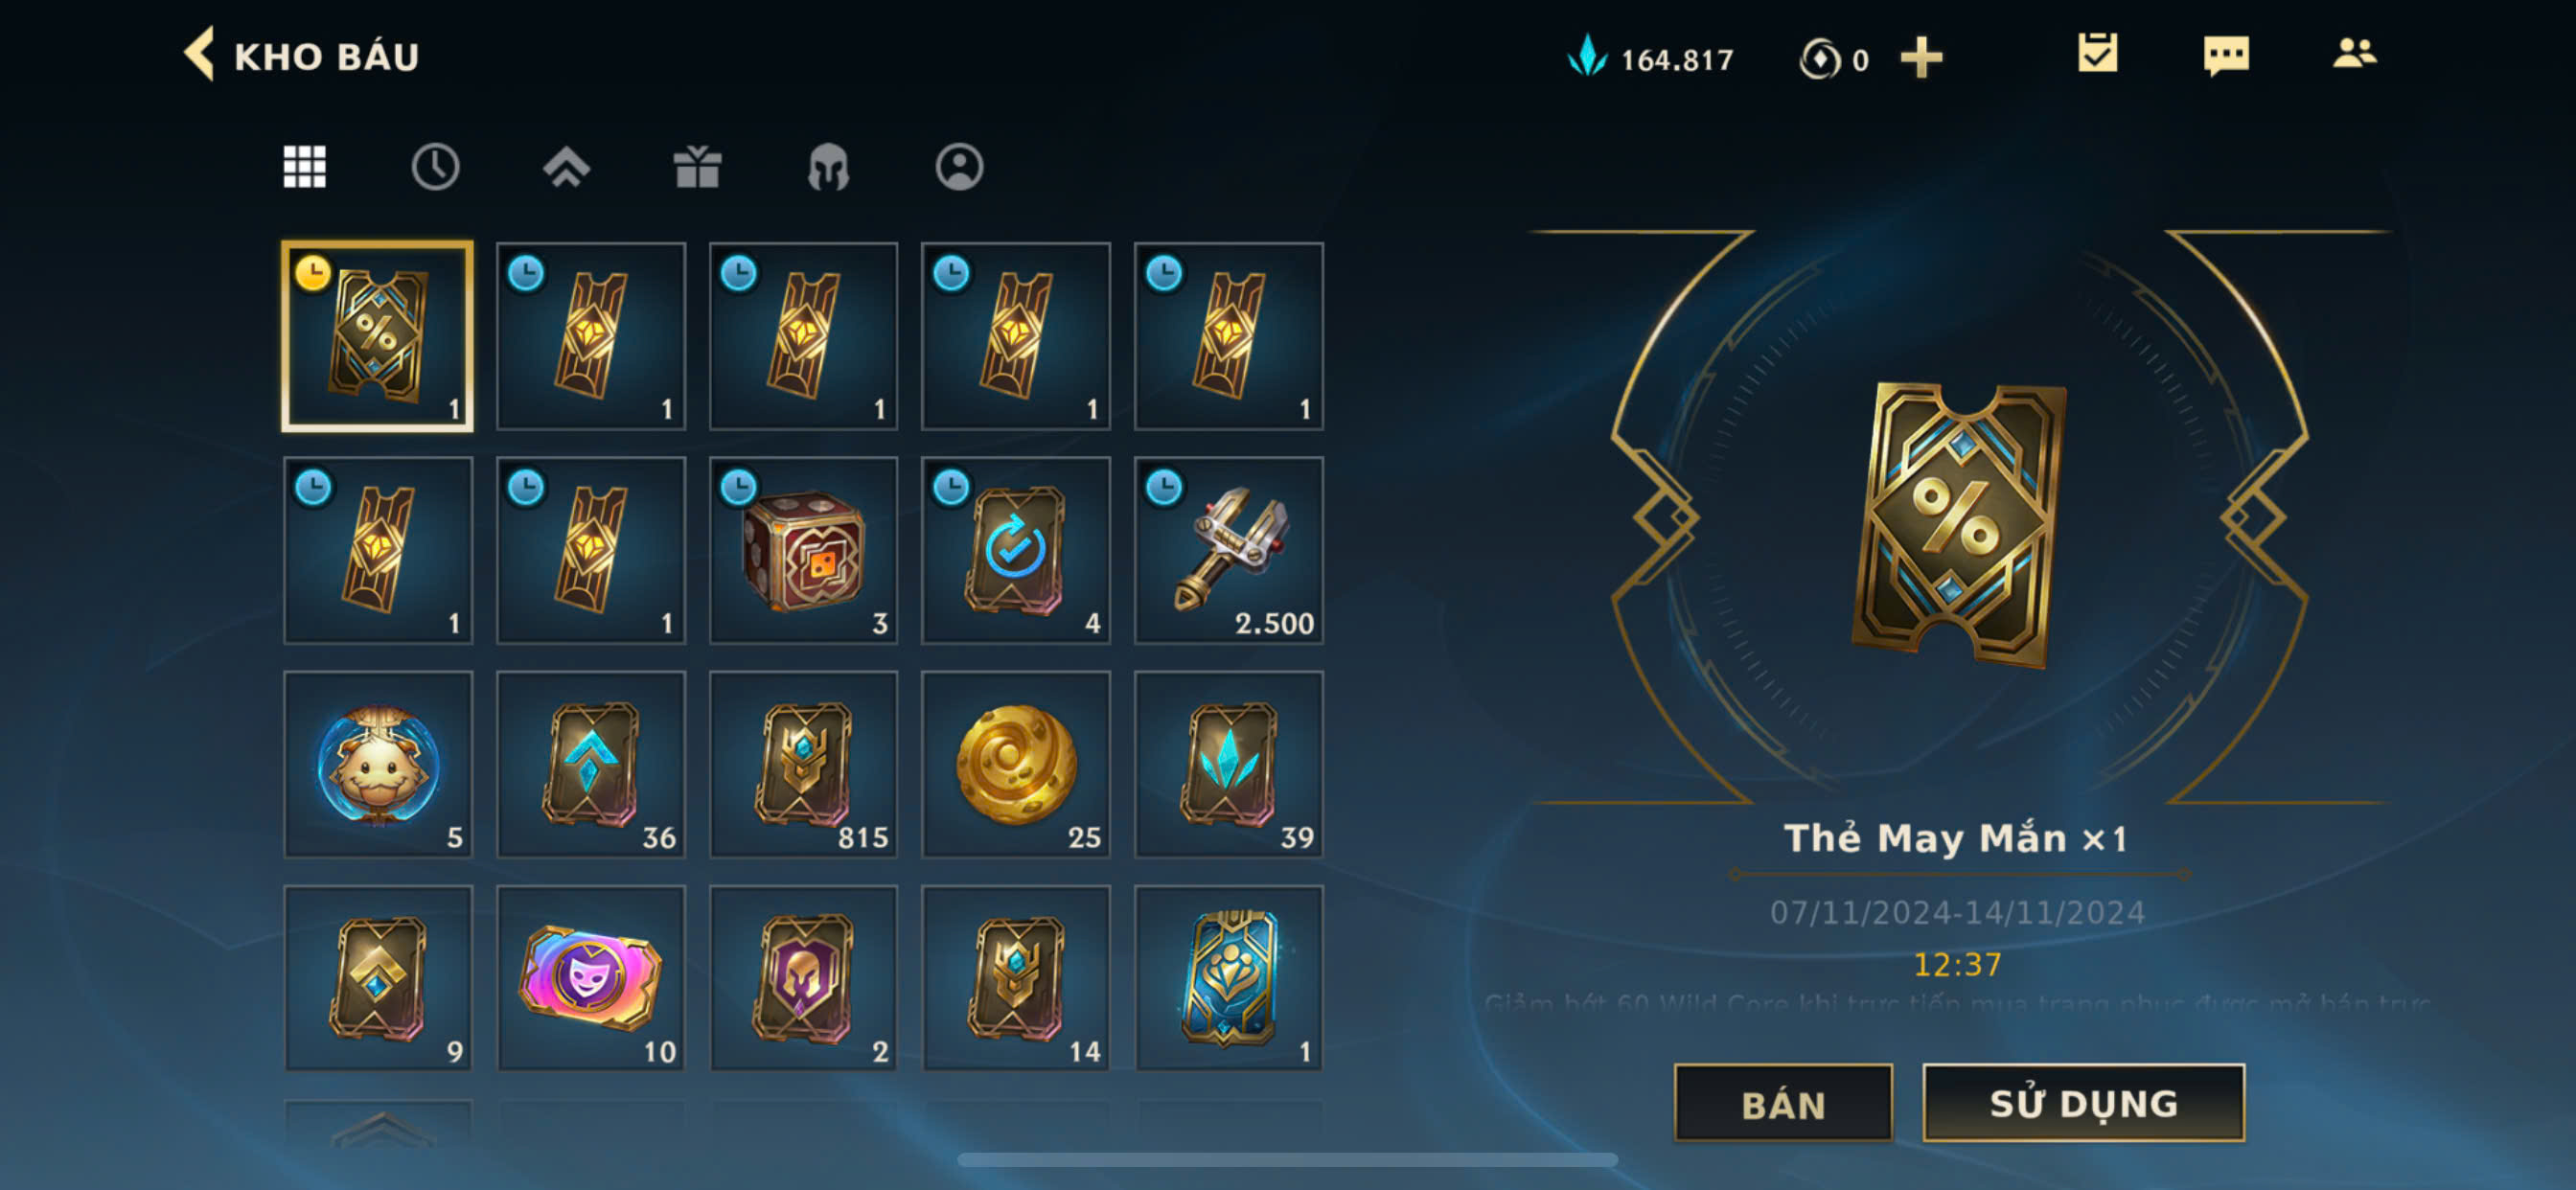Open the missions checklist icon

pyautogui.click(x=2097, y=54)
